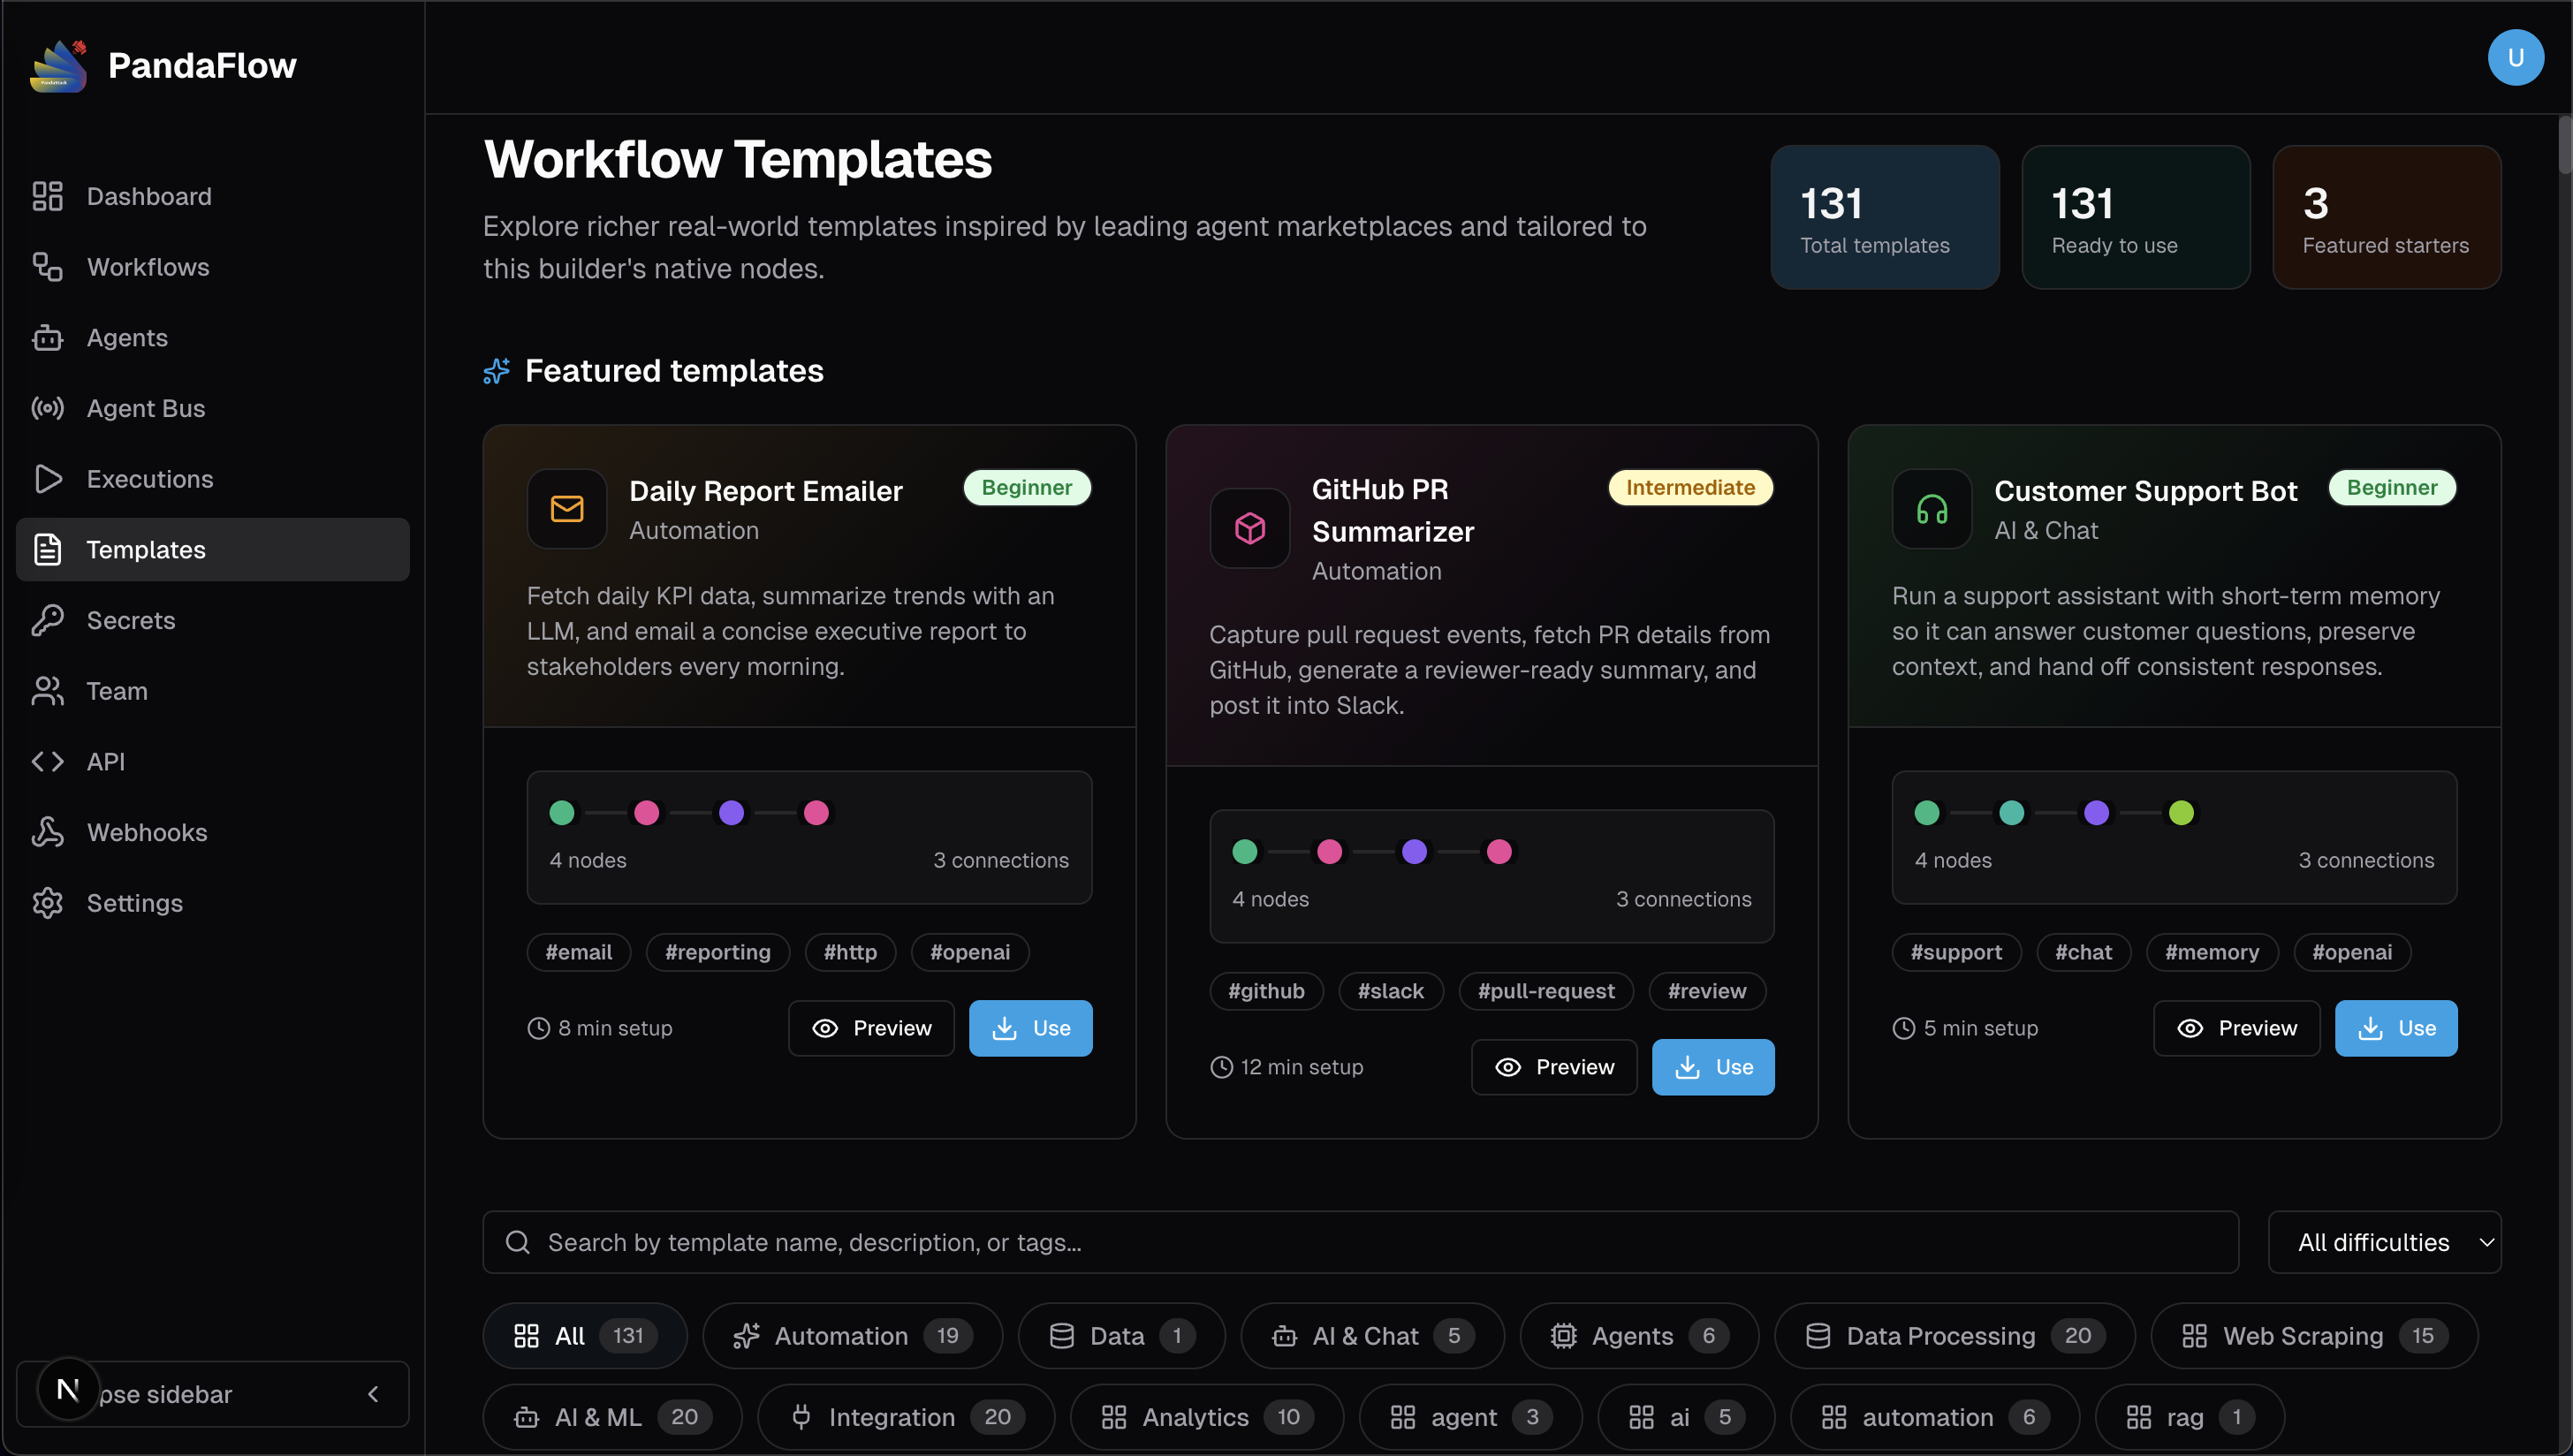Click the Settings gear icon
The image size is (2573, 1456).
click(48, 903)
